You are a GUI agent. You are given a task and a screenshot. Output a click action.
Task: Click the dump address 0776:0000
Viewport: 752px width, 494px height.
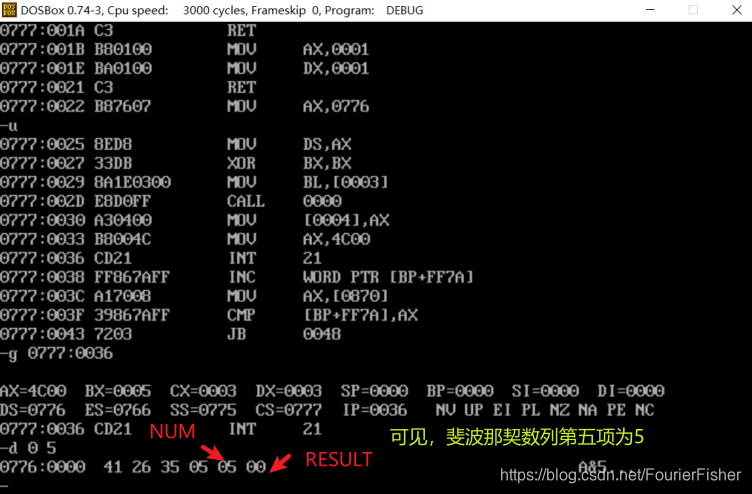click(43, 467)
